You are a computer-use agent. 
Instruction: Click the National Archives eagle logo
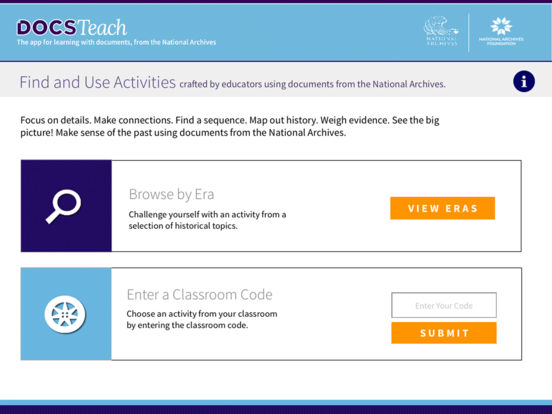[441, 31]
